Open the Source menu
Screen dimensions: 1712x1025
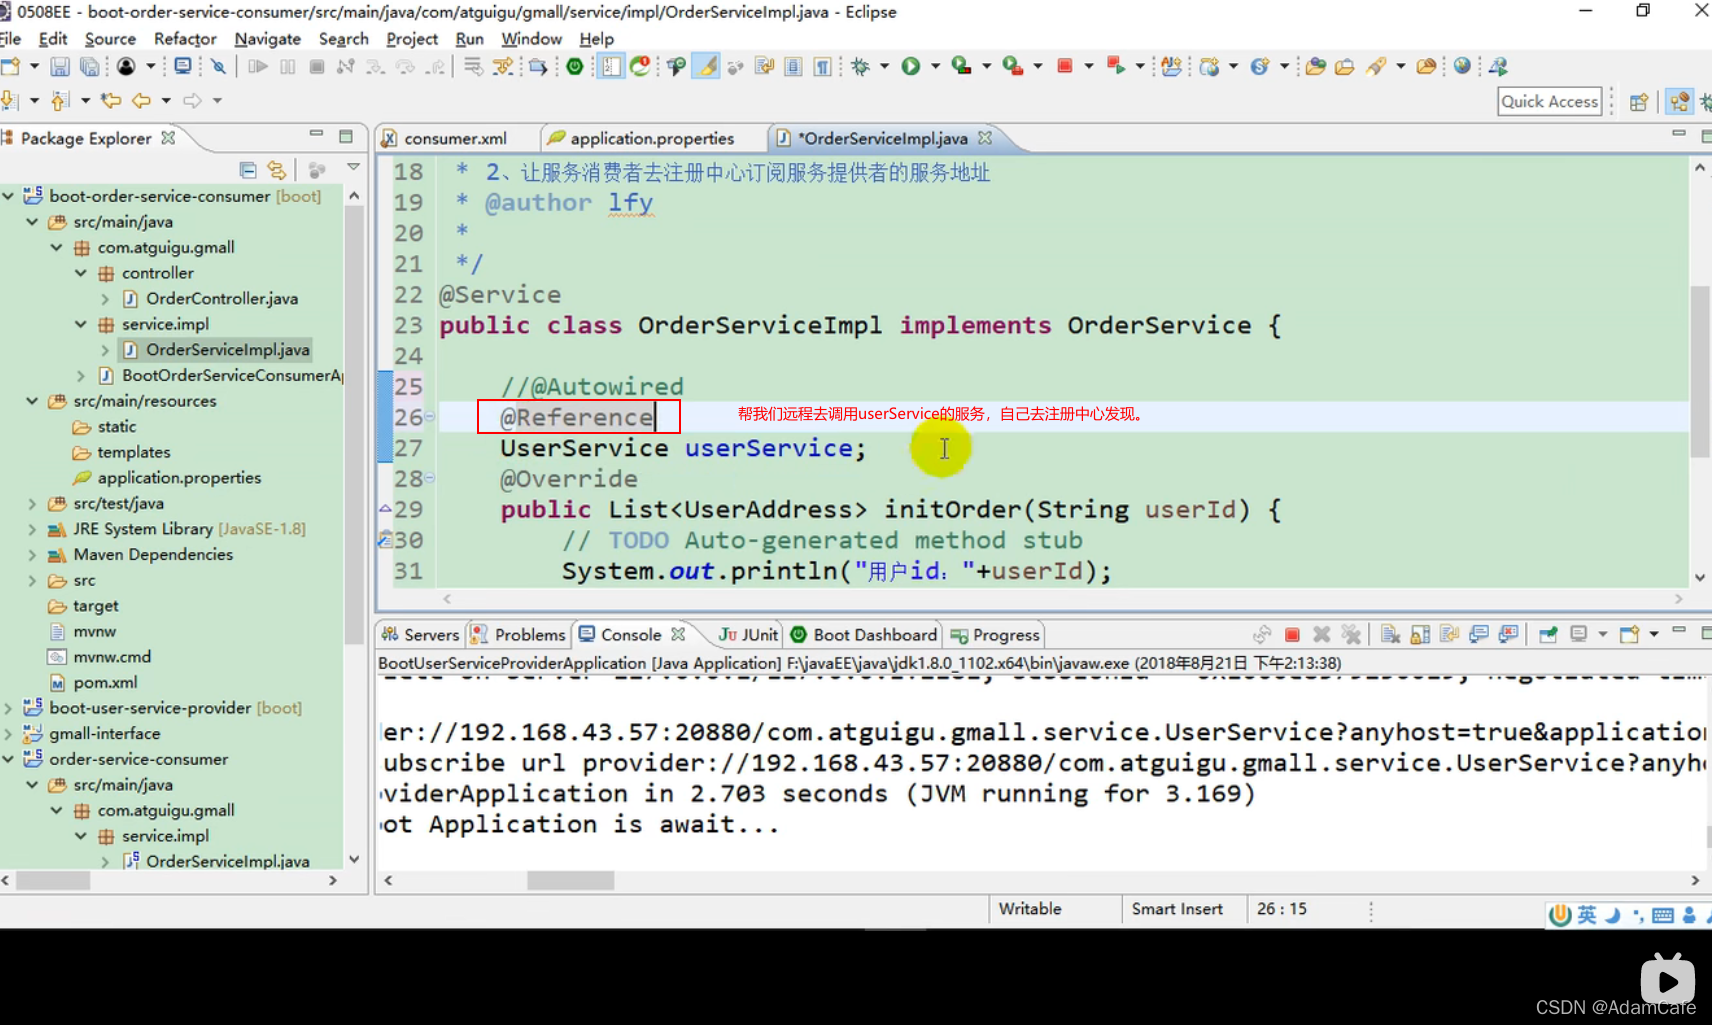click(x=110, y=39)
